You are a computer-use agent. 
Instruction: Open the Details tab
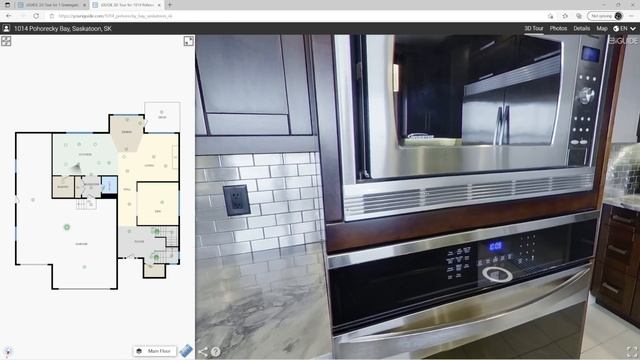[x=581, y=29]
